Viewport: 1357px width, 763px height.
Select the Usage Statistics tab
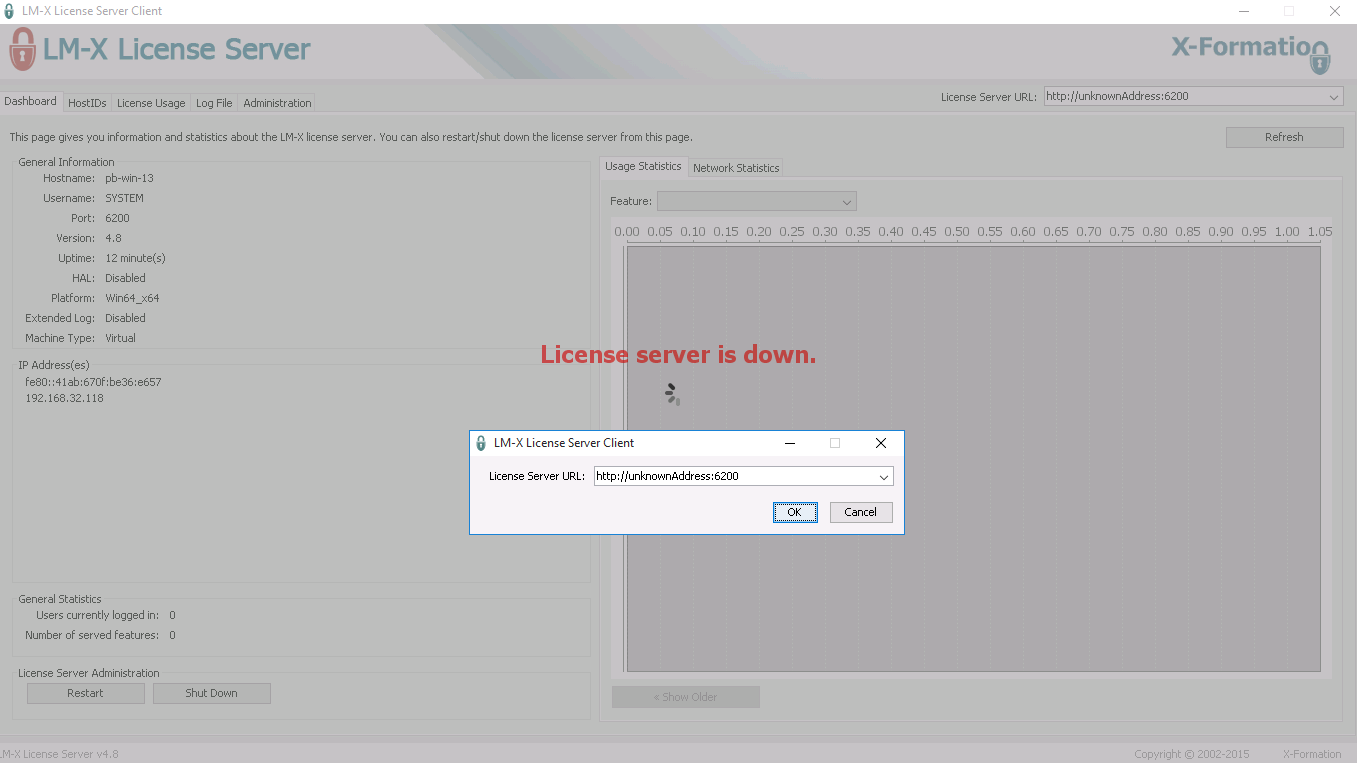click(x=643, y=166)
